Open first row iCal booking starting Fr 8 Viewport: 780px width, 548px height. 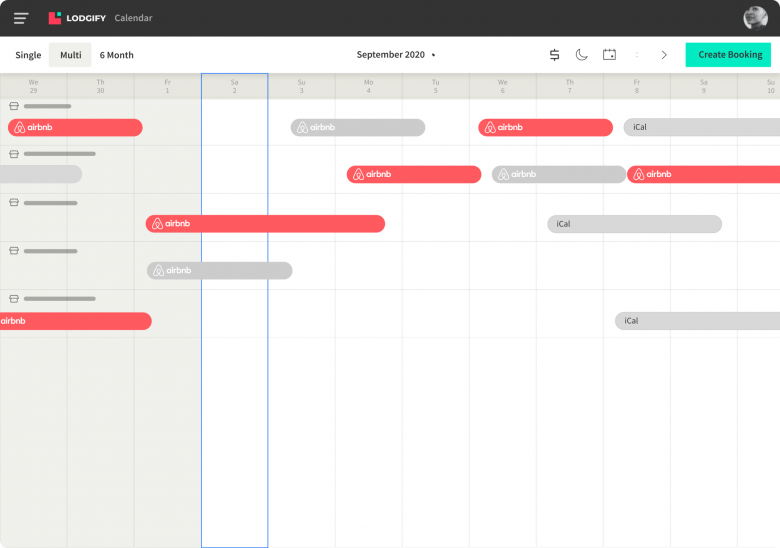click(x=701, y=127)
